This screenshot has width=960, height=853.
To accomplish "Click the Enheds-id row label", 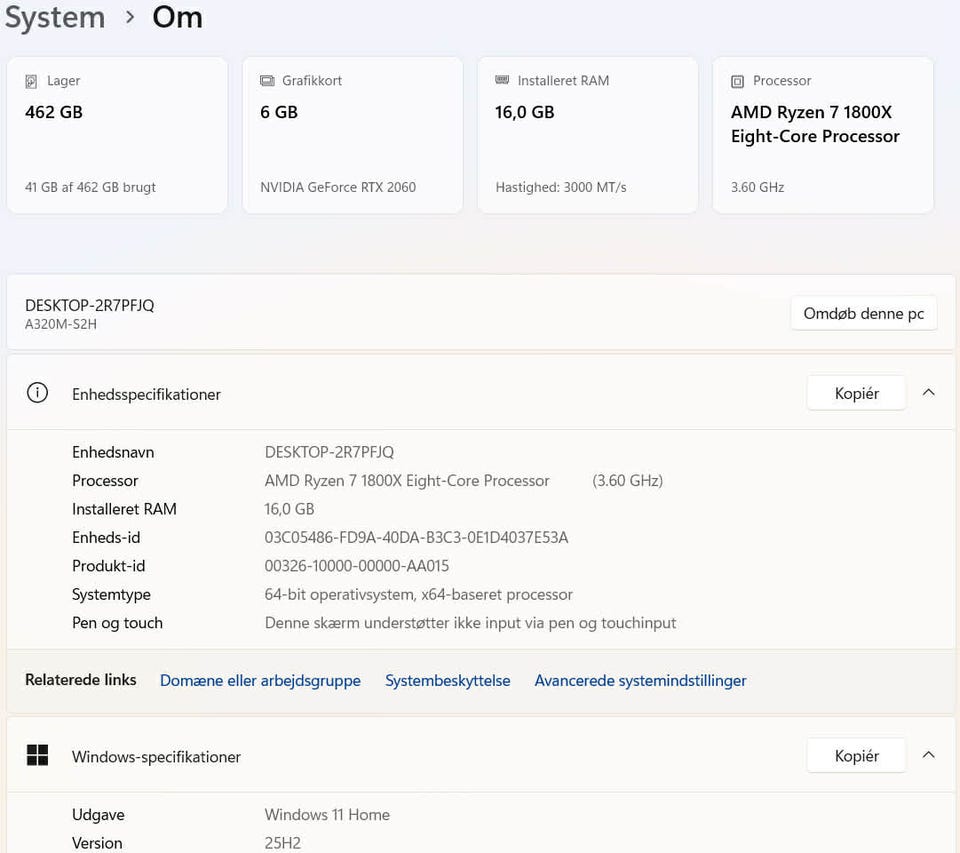I will coord(106,538).
